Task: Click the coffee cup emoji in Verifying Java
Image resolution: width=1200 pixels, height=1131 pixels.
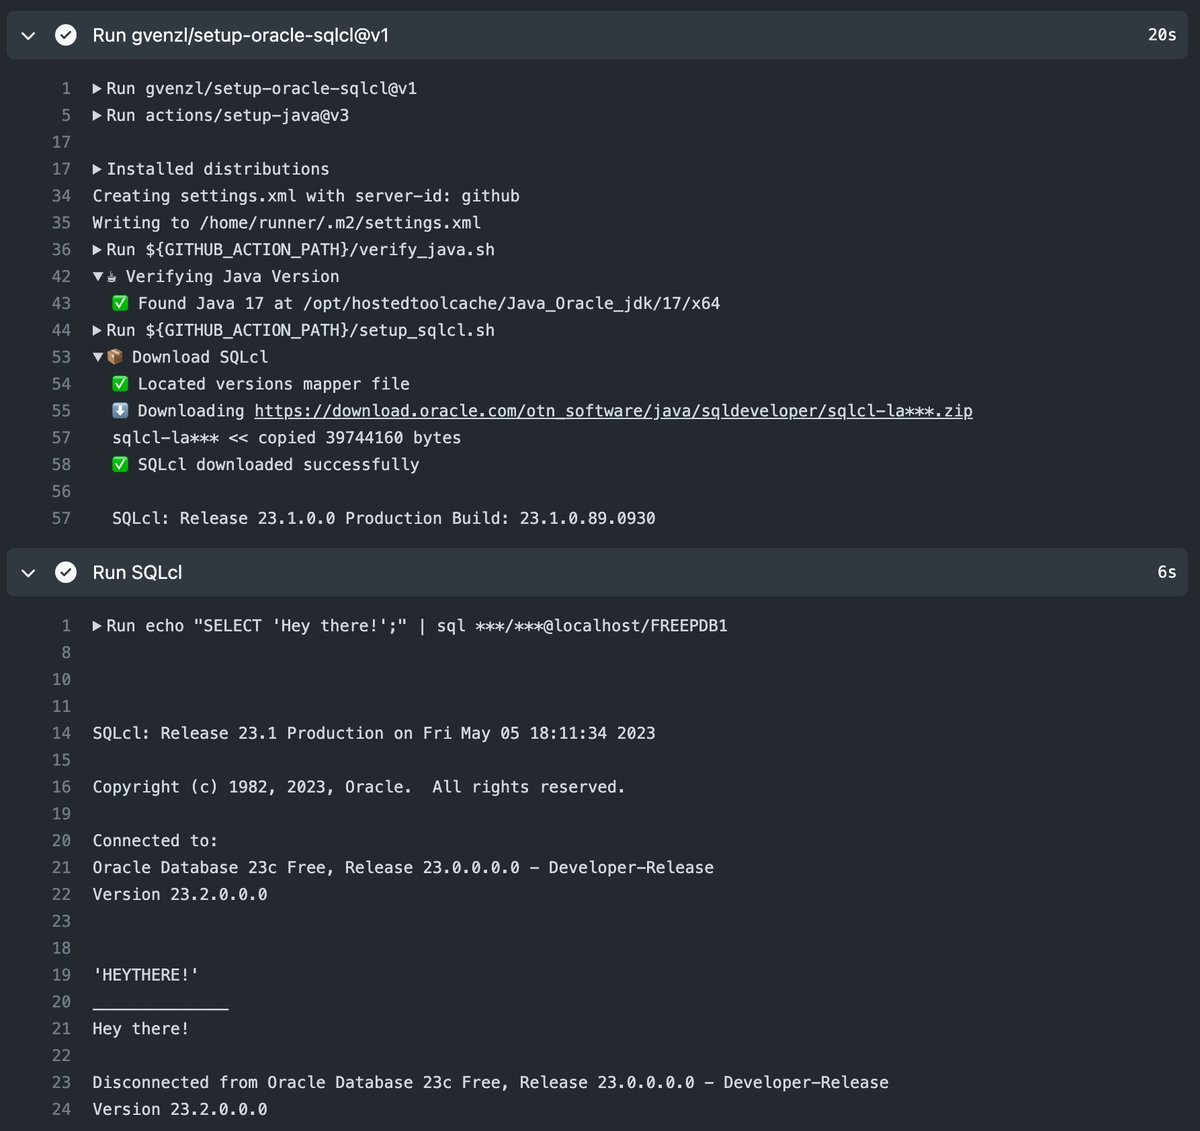Action: [112, 277]
